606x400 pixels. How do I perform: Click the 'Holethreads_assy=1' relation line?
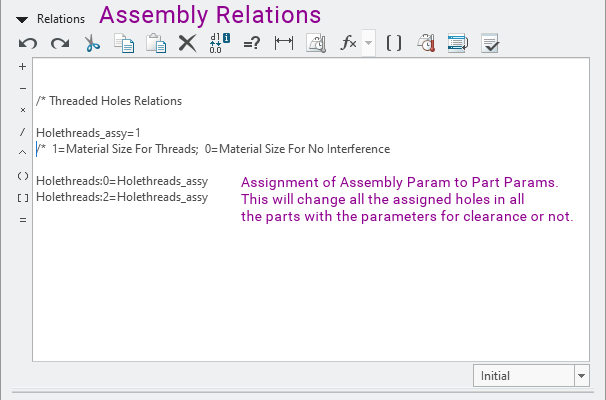[x=88, y=133]
